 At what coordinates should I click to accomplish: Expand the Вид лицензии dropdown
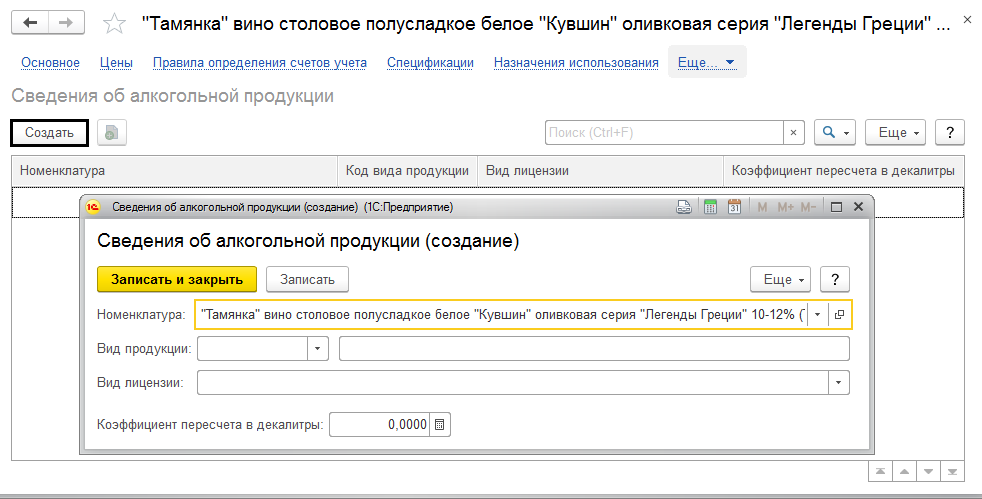click(x=839, y=382)
